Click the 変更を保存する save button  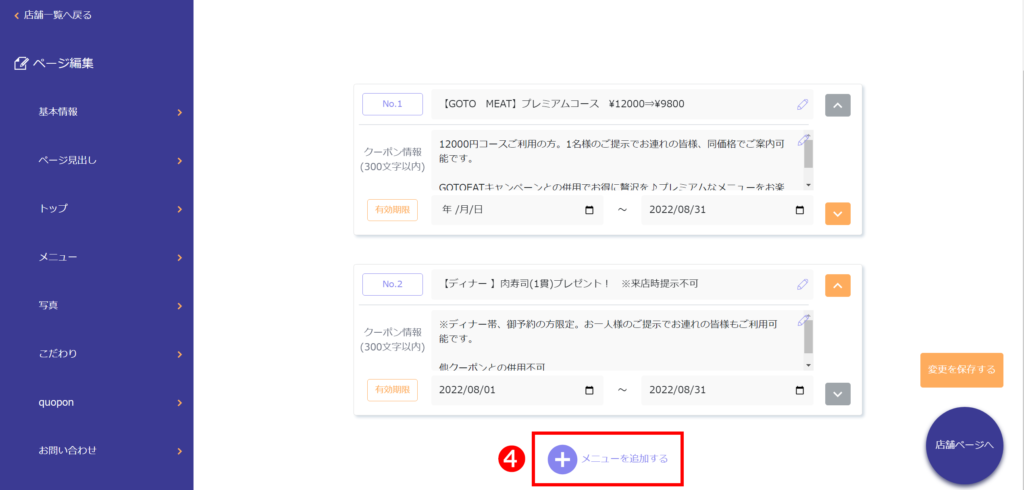[x=961, y=369]
